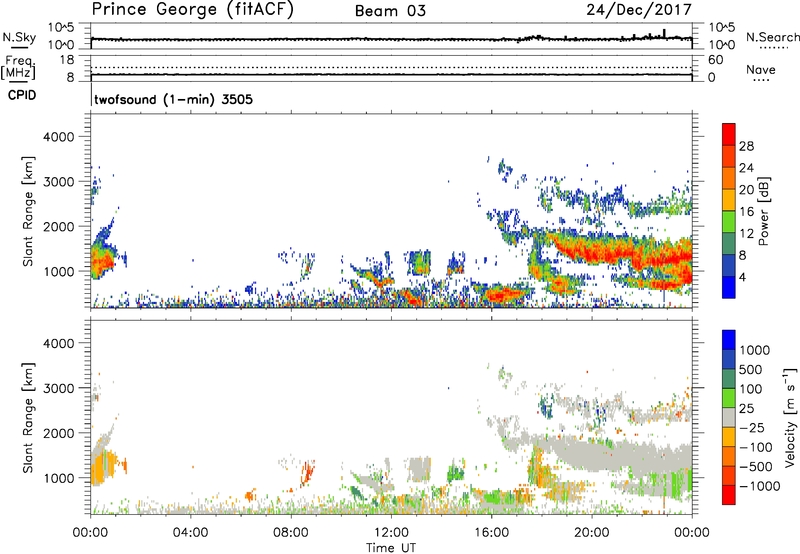Click the '-500' value on Velocity colorbar

tap(756, 467)
